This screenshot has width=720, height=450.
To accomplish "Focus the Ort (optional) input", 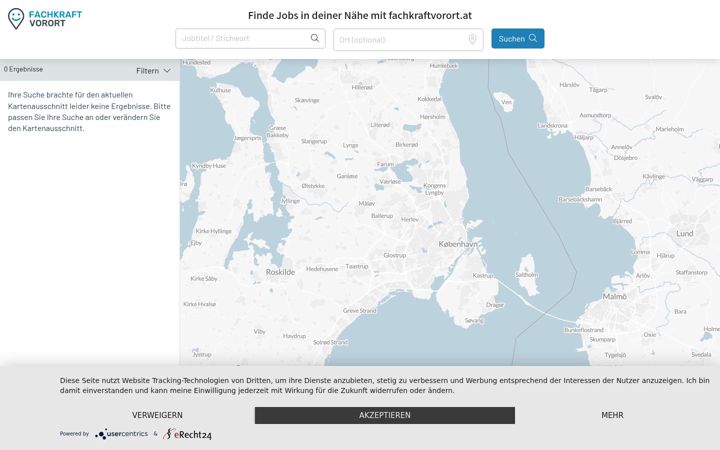I will click(408, 39).
